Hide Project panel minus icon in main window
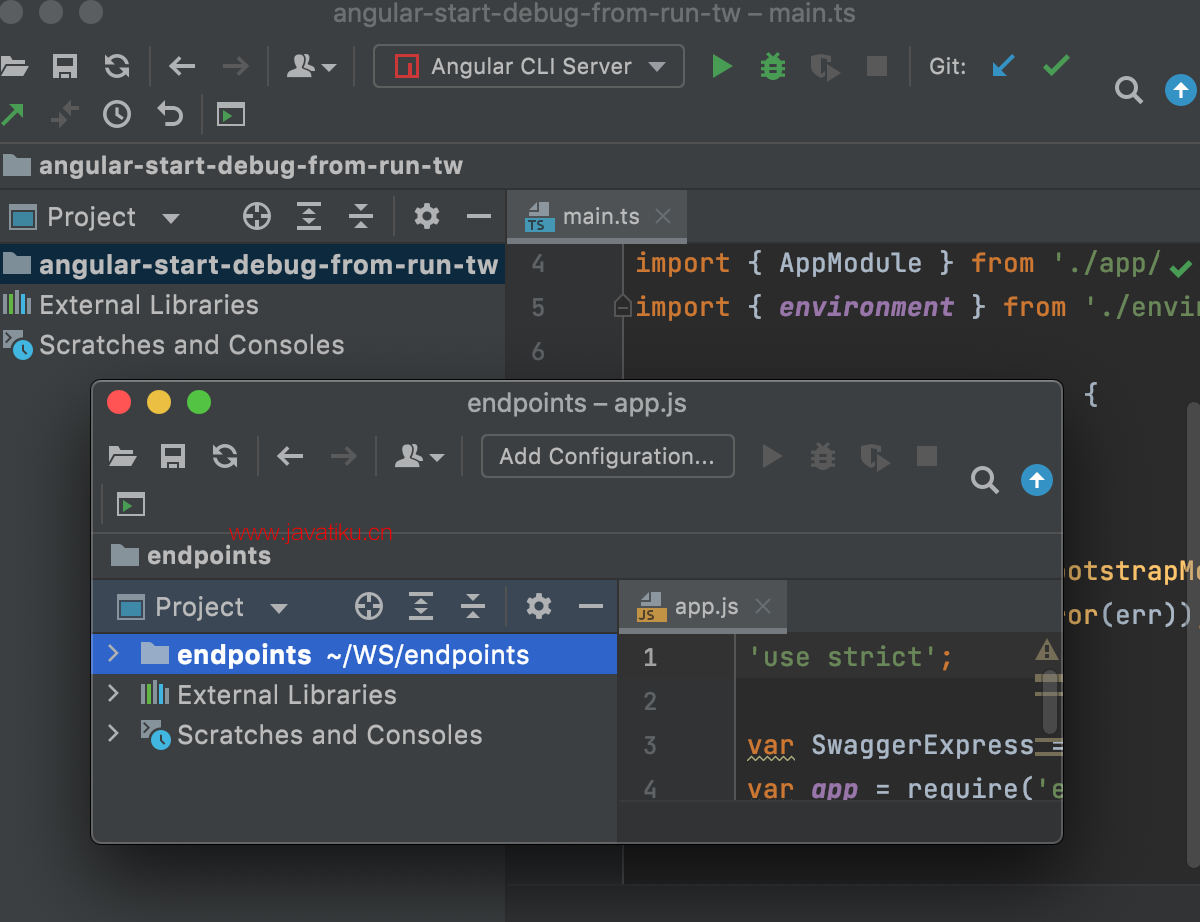 (479, 217)
